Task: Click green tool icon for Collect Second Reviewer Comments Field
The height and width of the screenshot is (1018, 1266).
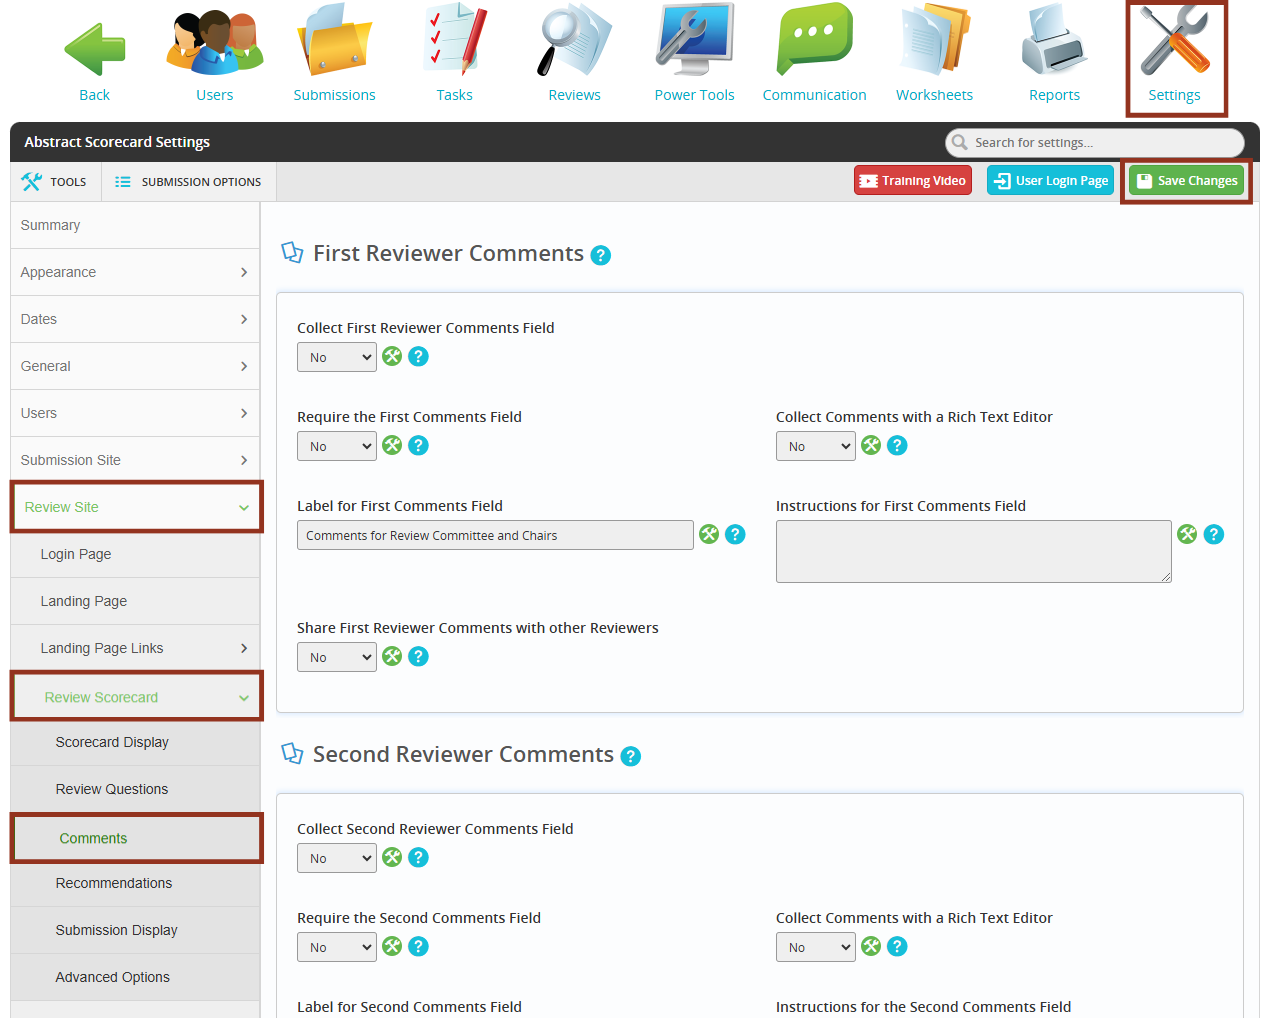Action: 392,857
